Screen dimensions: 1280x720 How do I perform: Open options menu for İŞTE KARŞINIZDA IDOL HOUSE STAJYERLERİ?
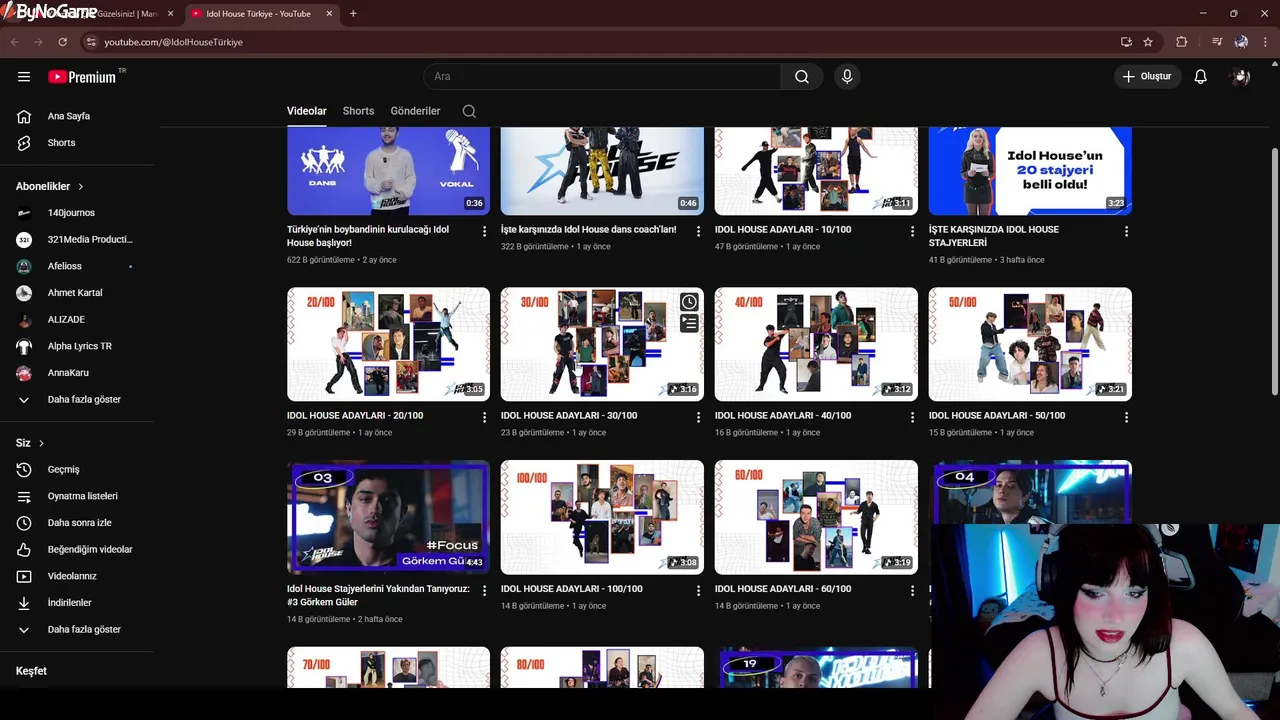[1126, 231]
